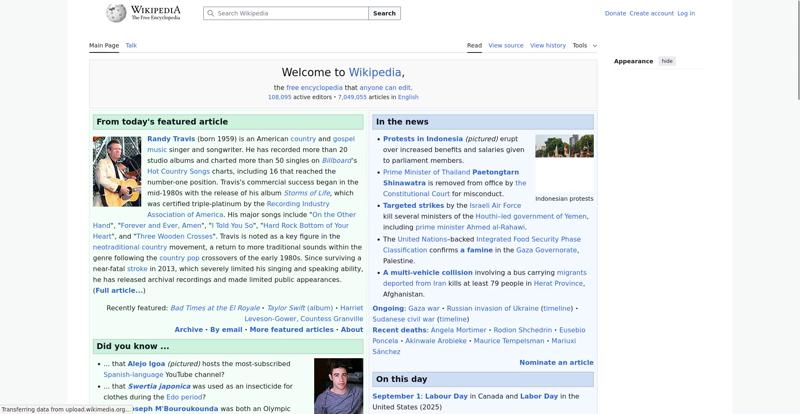Open the Swertia japonica link

159,386
